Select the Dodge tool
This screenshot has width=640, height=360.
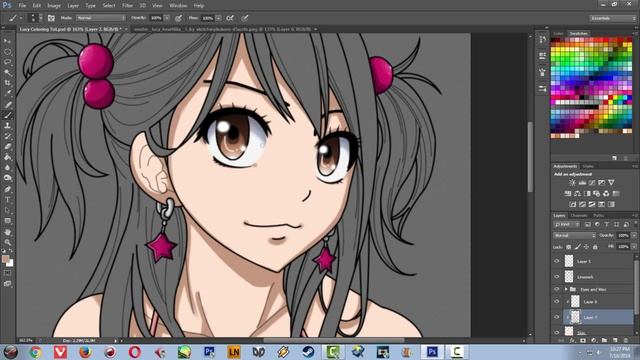(7, 178)
